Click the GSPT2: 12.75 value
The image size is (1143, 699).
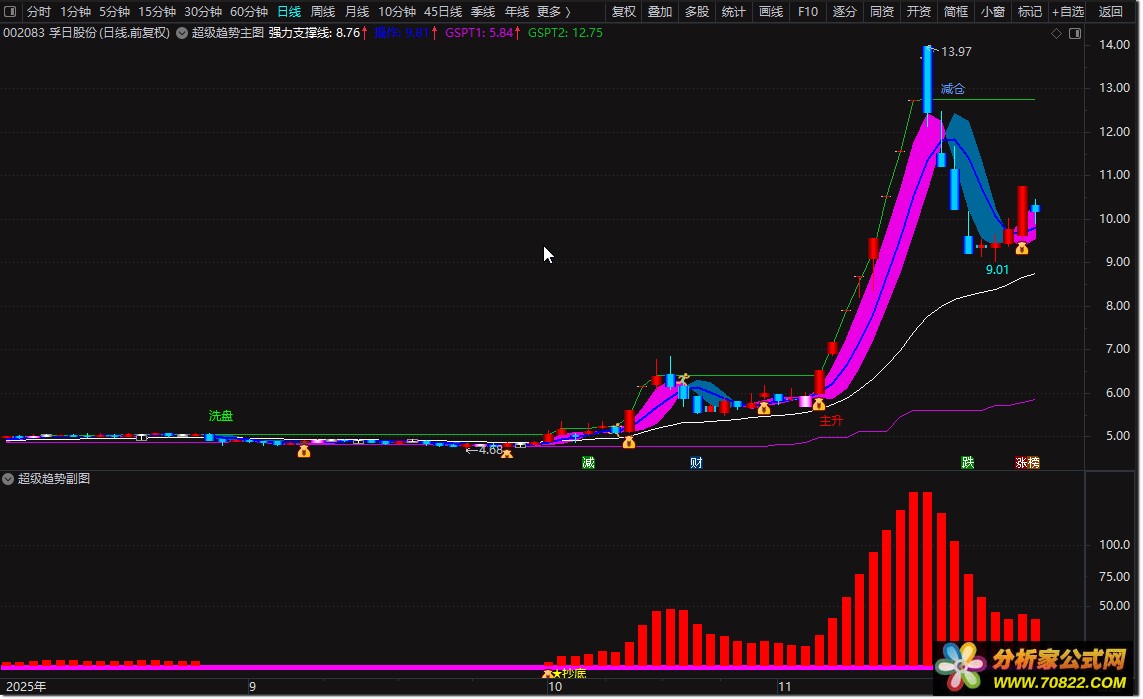tap(565, 33)
